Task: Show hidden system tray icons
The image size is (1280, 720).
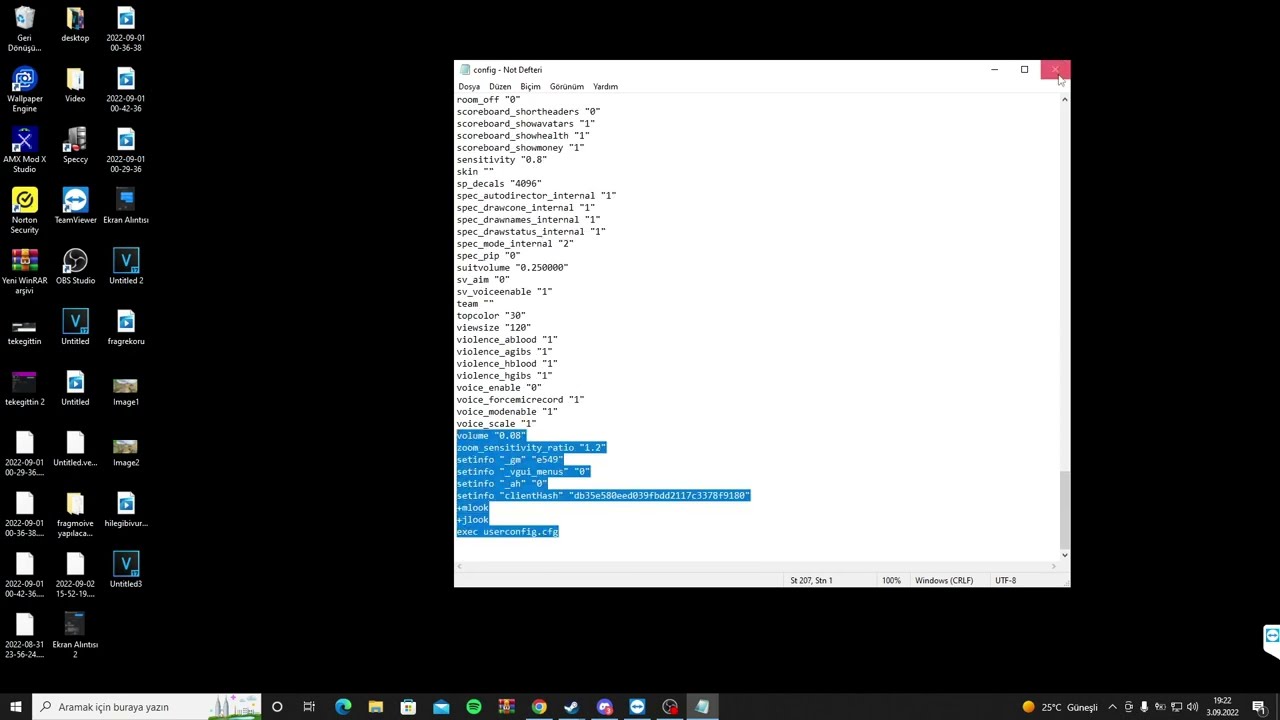Action: pos(1112,707)
